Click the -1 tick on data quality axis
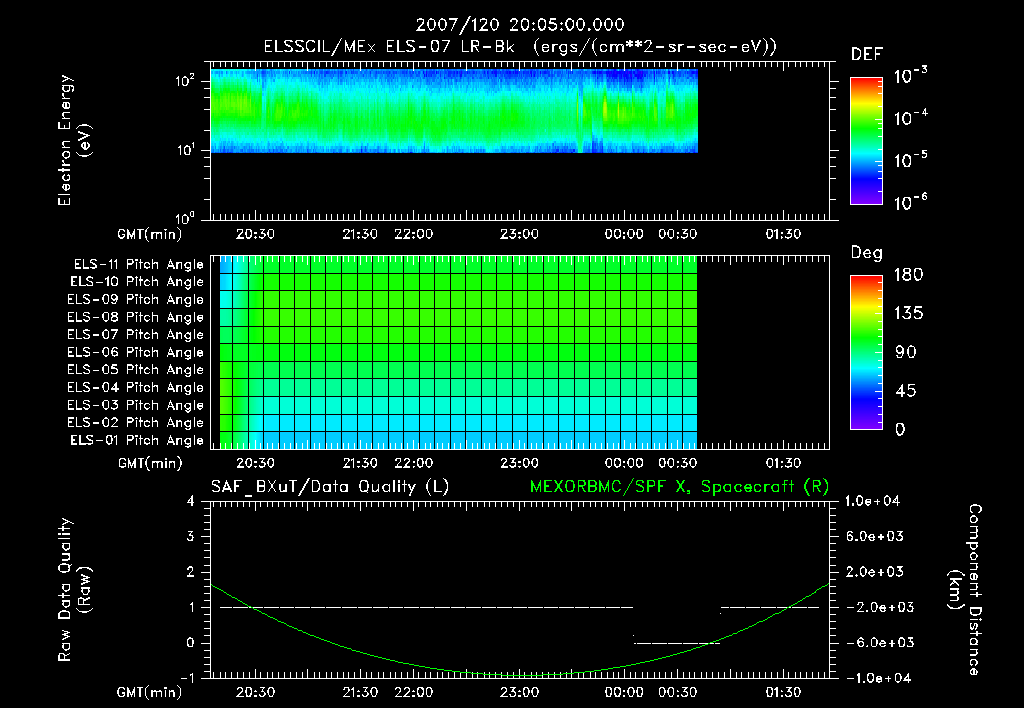Image resolution: width=1024 pixels, height=708 pixels. (187, 678)
